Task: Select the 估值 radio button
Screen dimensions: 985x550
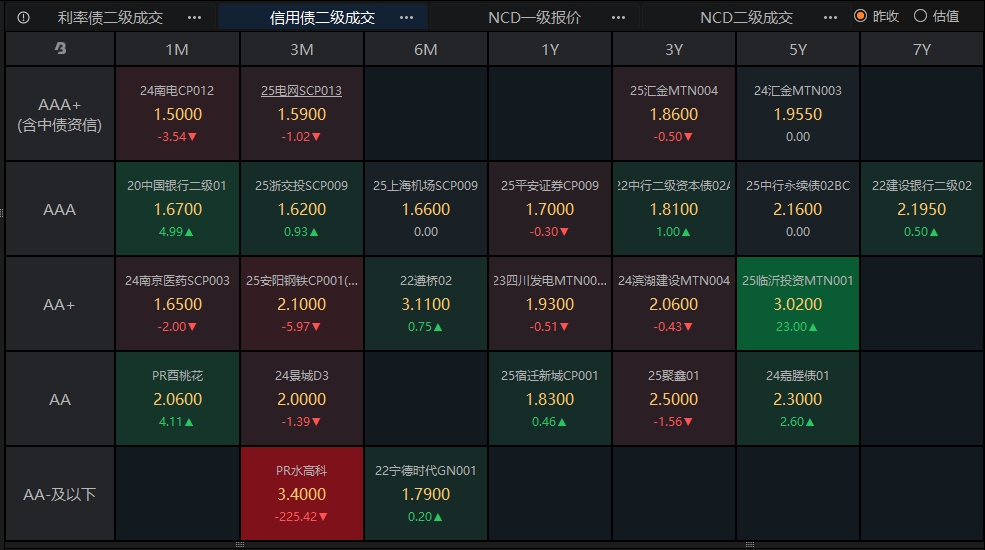Action: coord(920,16)
